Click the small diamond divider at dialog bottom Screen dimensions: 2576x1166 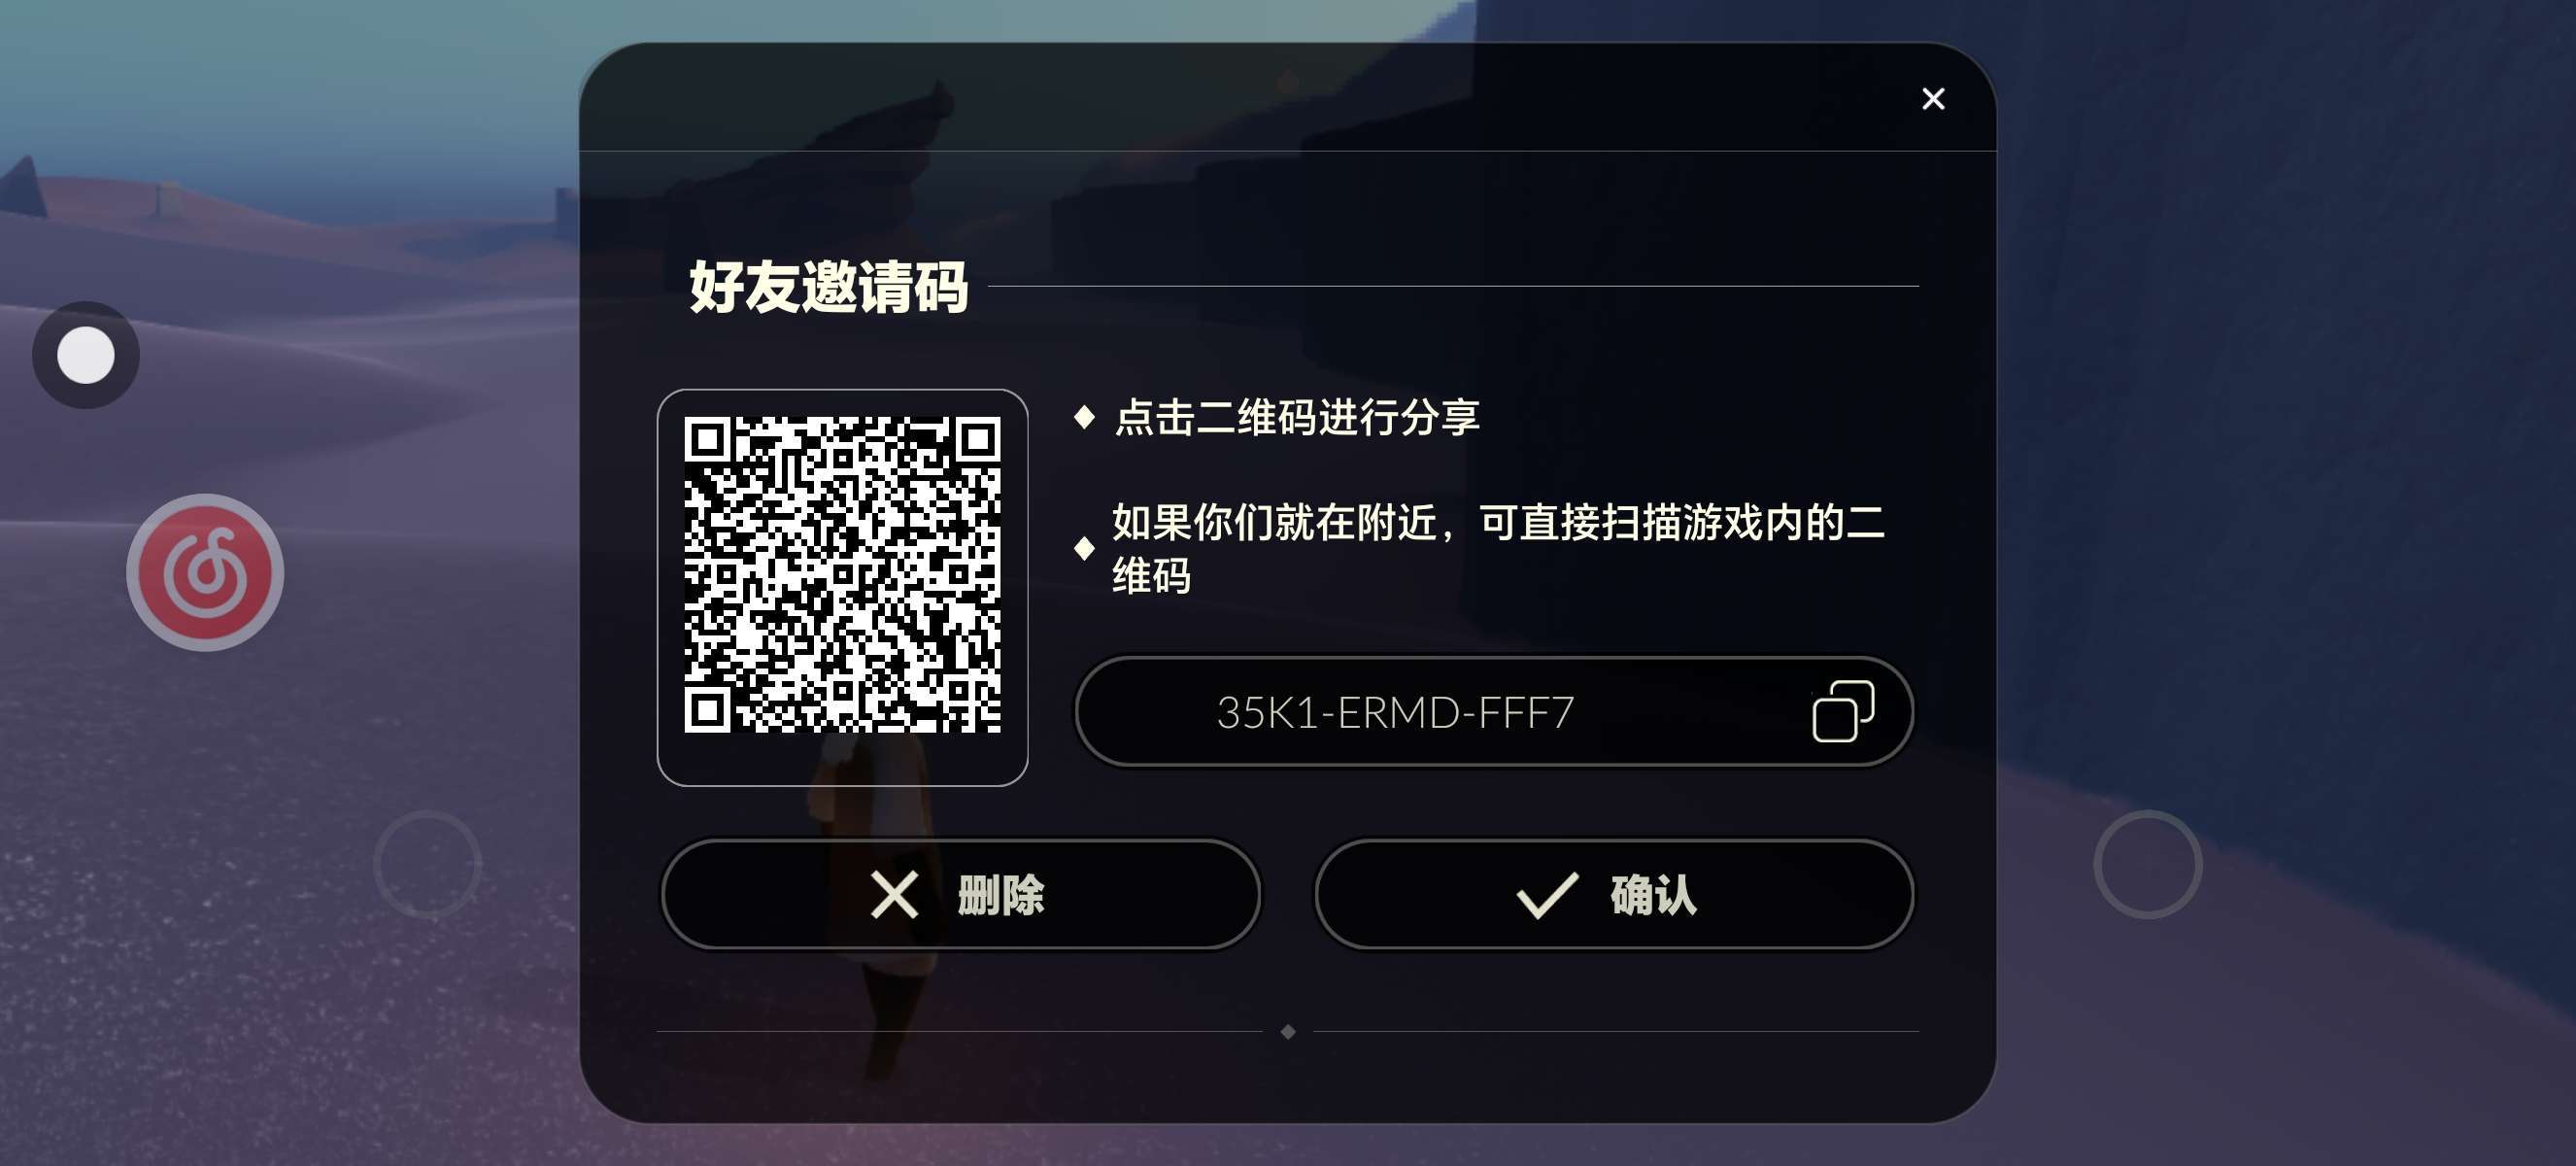(1288, 1031)
